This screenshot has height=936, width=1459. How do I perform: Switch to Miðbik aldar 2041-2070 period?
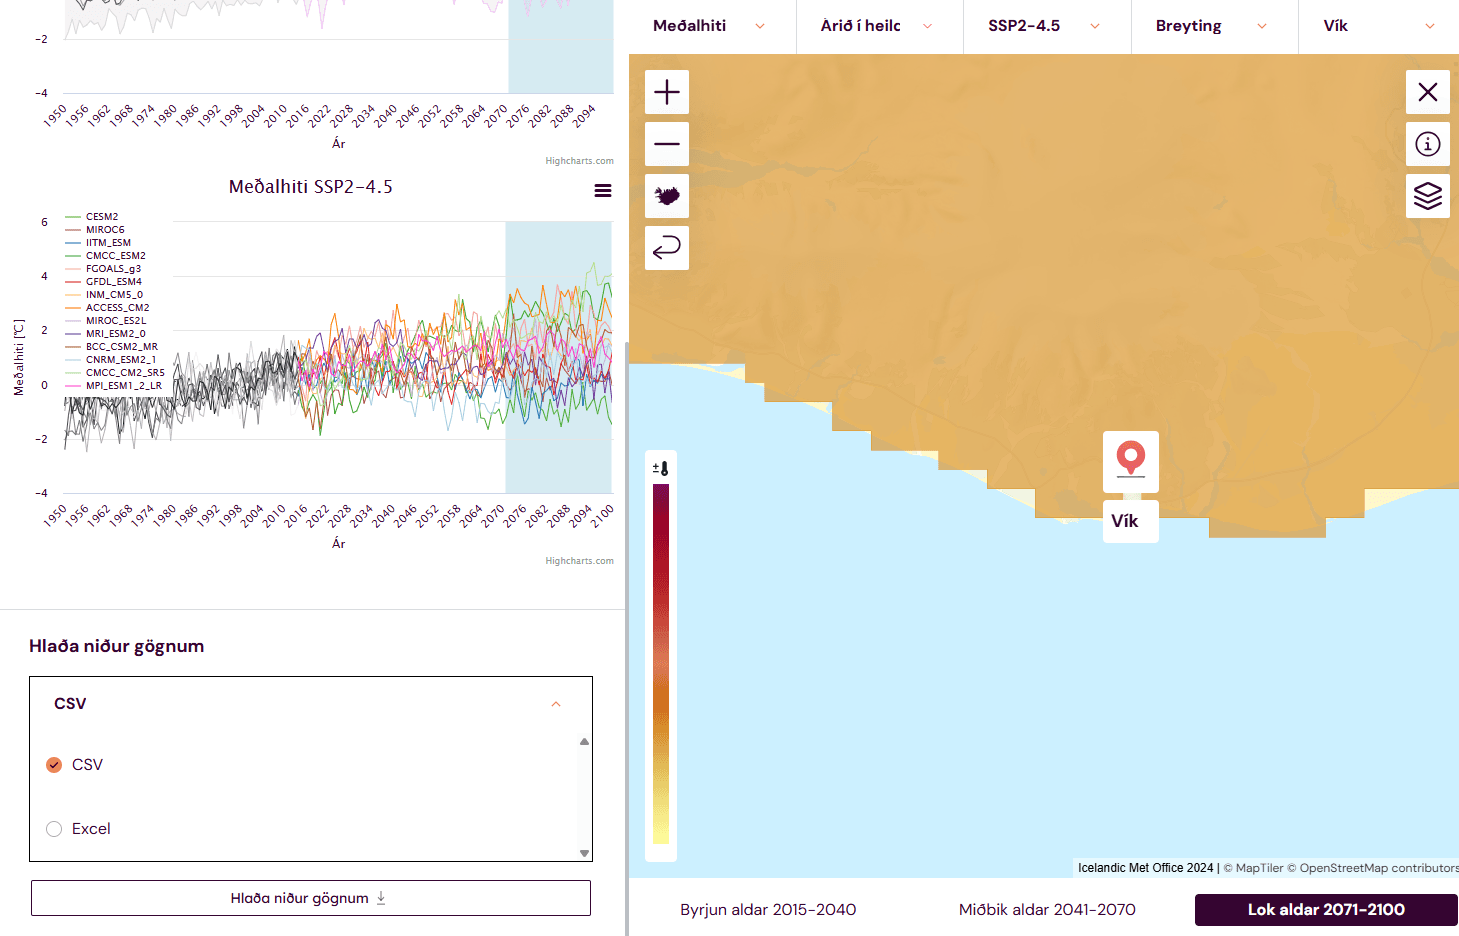1047,910
